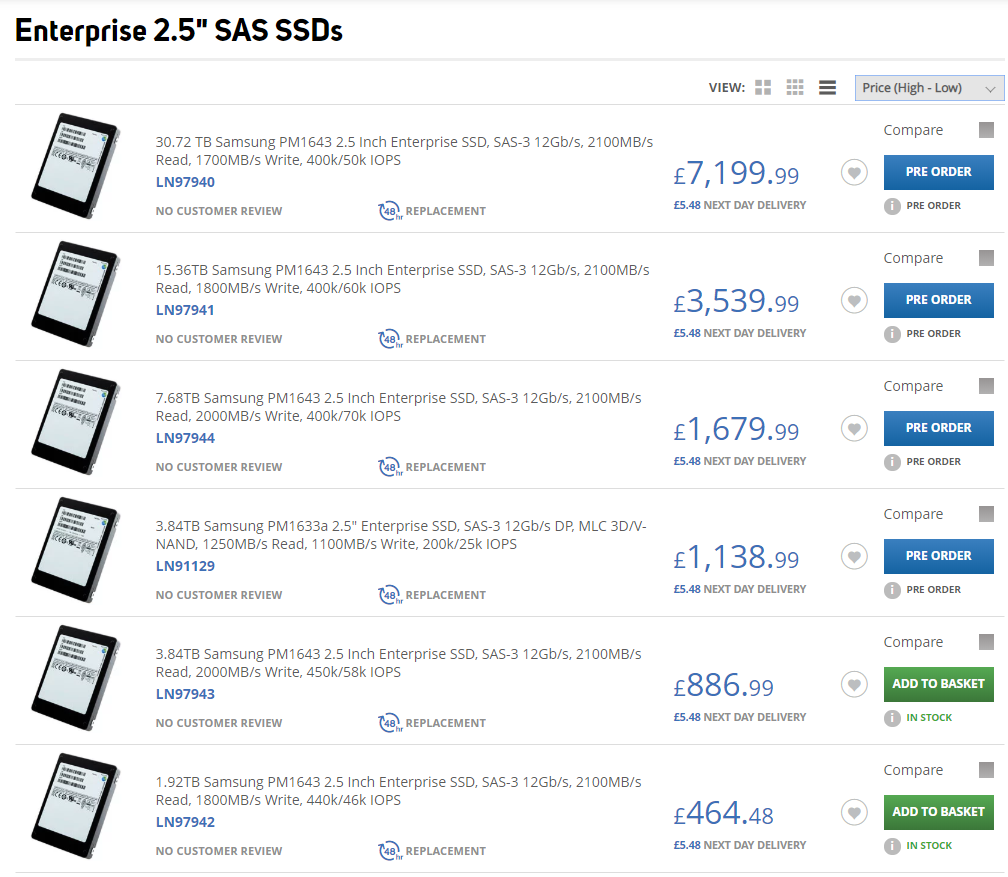Pre order the £3,539.99 Samsung SSD
This screenshot has height=877, width=1008.
click(939, 300)
